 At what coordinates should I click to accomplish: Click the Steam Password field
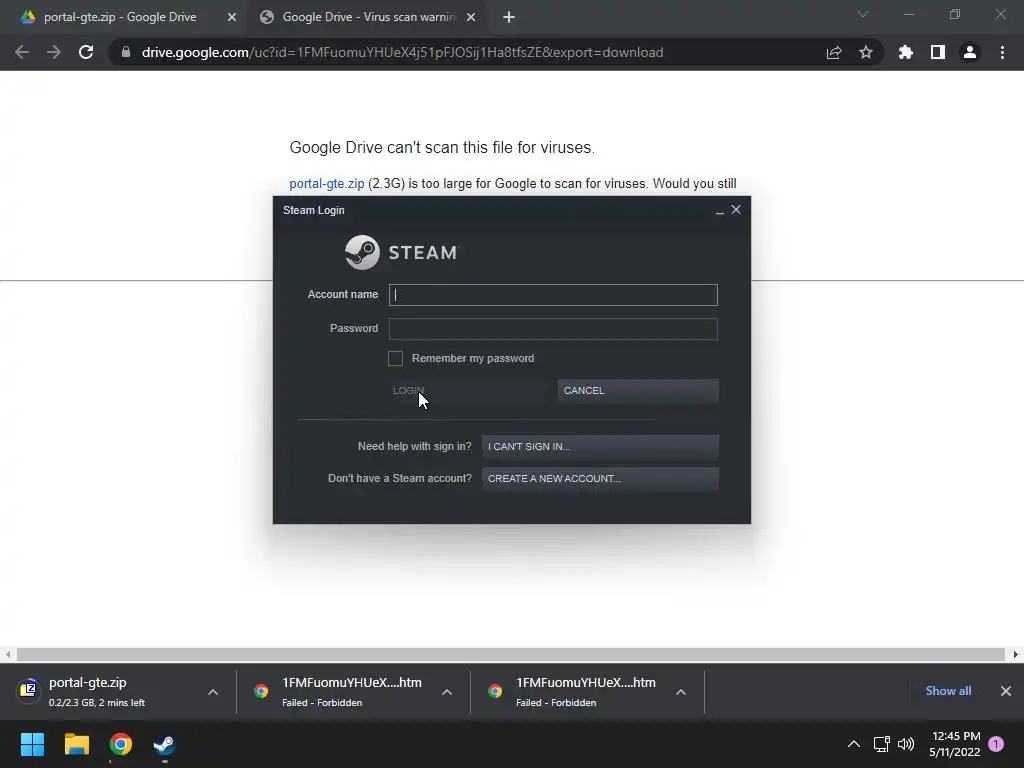[553, 328]
